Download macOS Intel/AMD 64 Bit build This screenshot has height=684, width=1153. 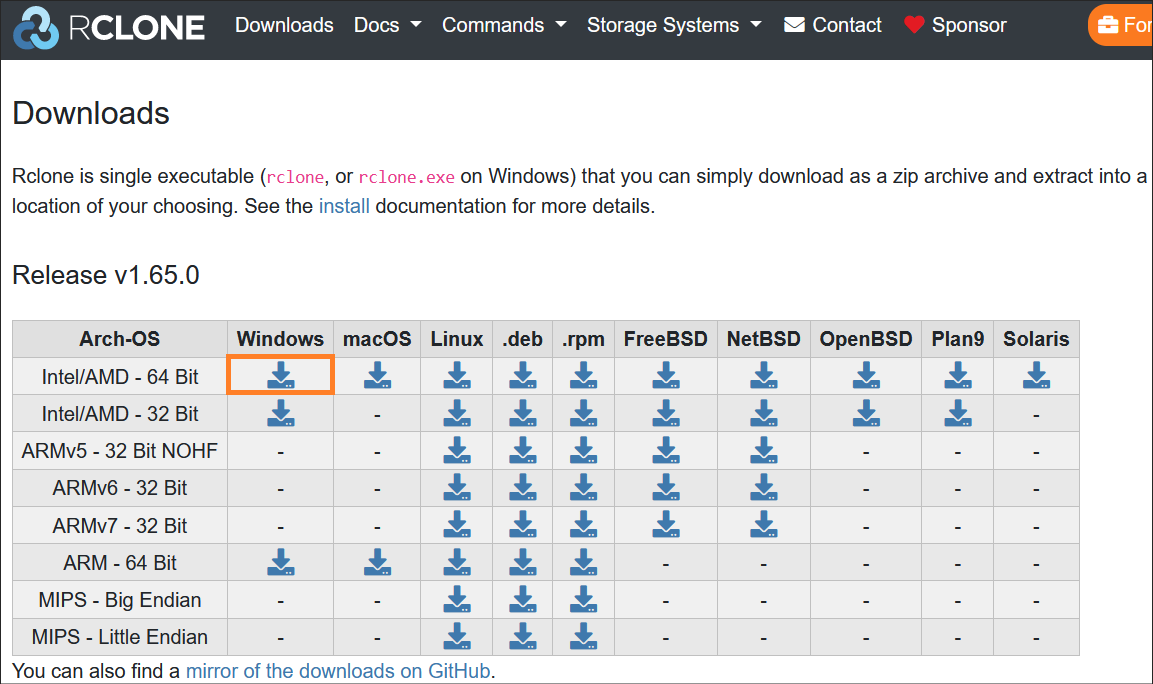pyautogui.click(x=377, y=375)
